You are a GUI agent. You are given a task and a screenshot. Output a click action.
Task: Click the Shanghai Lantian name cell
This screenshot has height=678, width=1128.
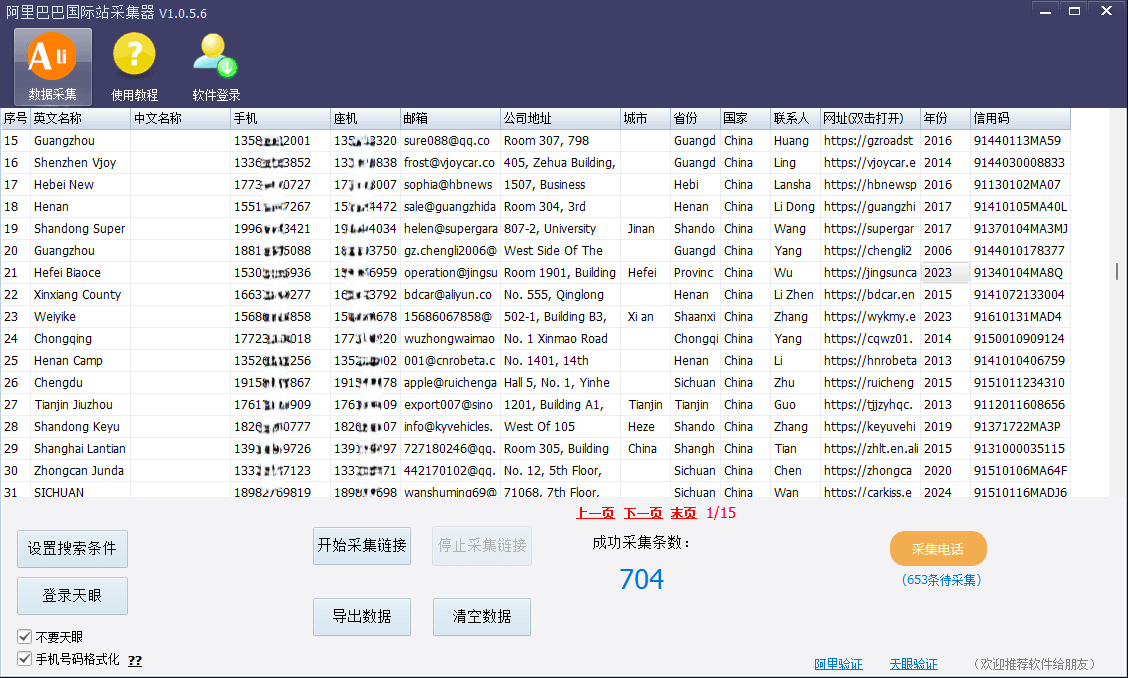[x=80, y=448]
